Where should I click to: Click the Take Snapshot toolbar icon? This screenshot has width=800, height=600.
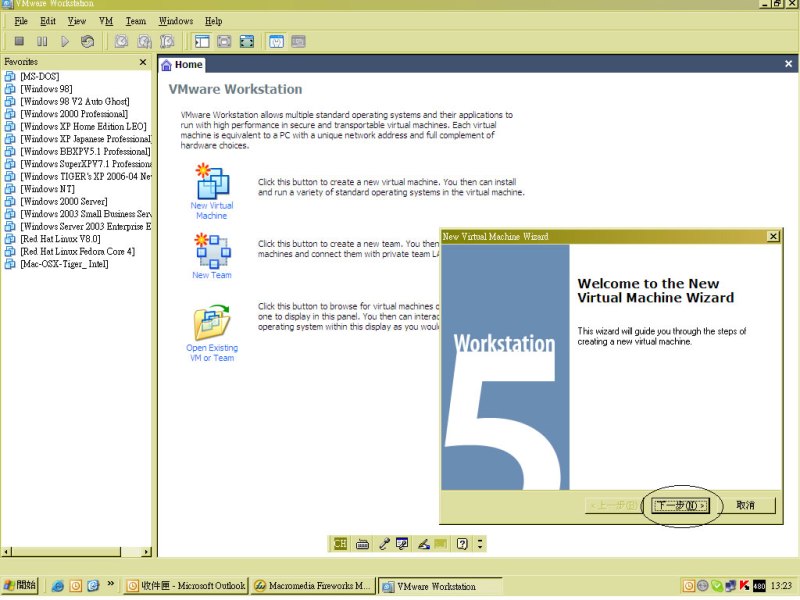[121, 41]
